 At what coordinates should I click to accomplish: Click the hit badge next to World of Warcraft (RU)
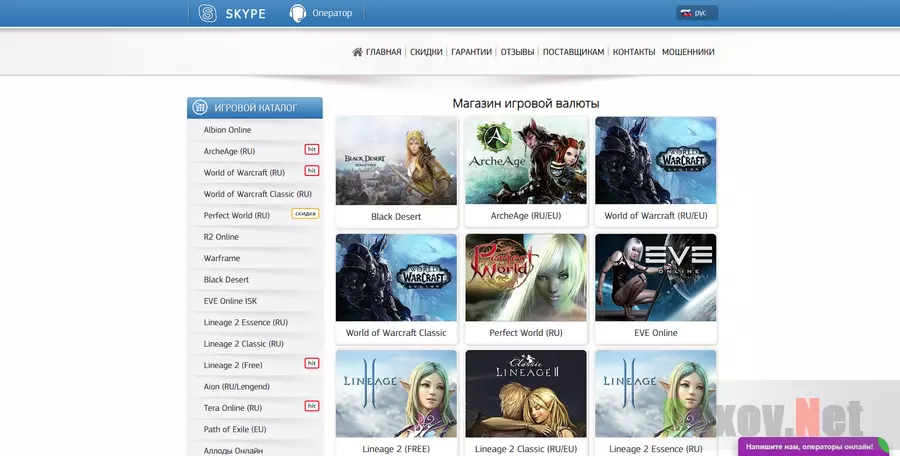pos(312,171)
